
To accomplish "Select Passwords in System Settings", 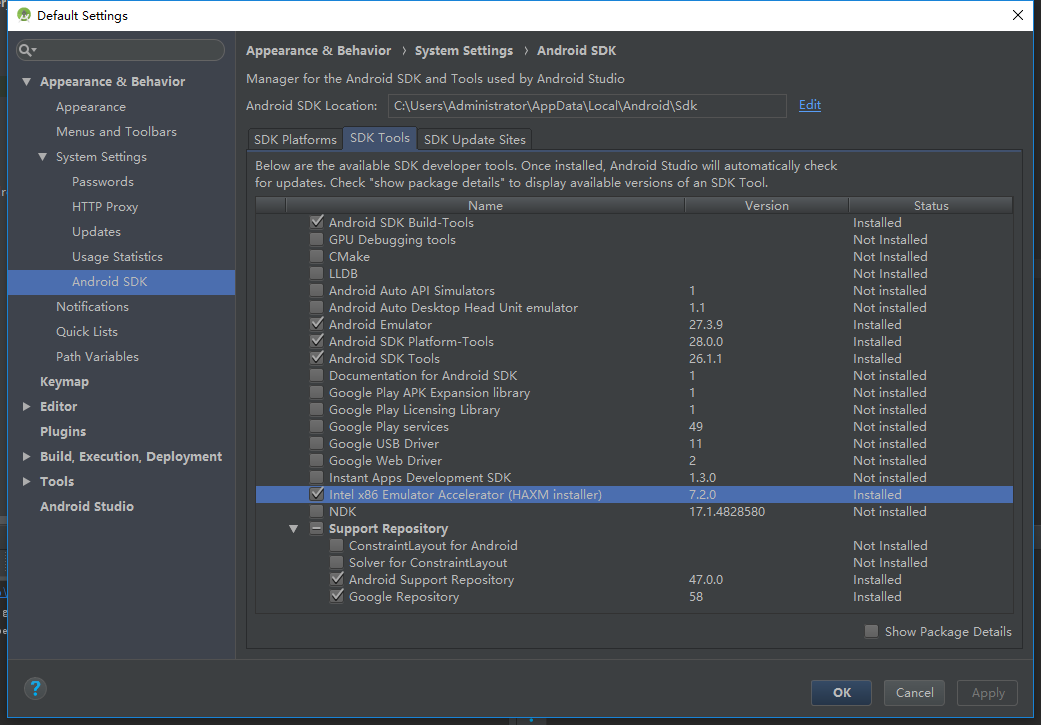I will click(103, 182).
